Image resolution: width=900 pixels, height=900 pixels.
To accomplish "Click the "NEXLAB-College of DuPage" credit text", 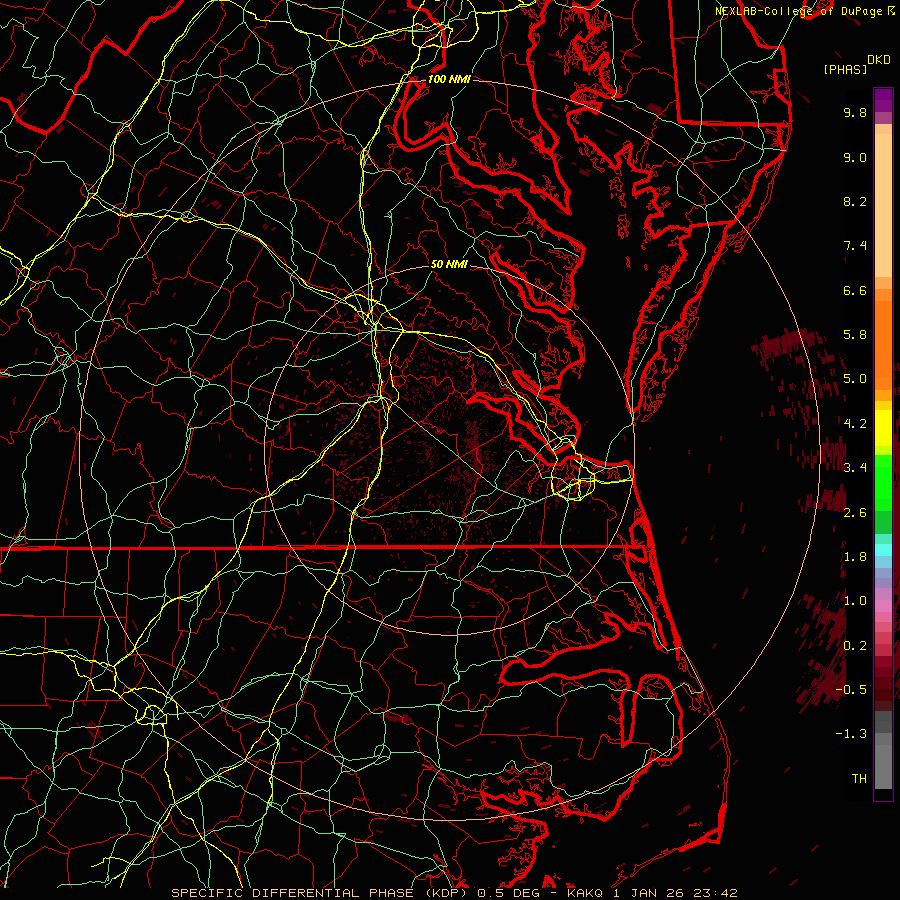I will [x=799, y=11].
